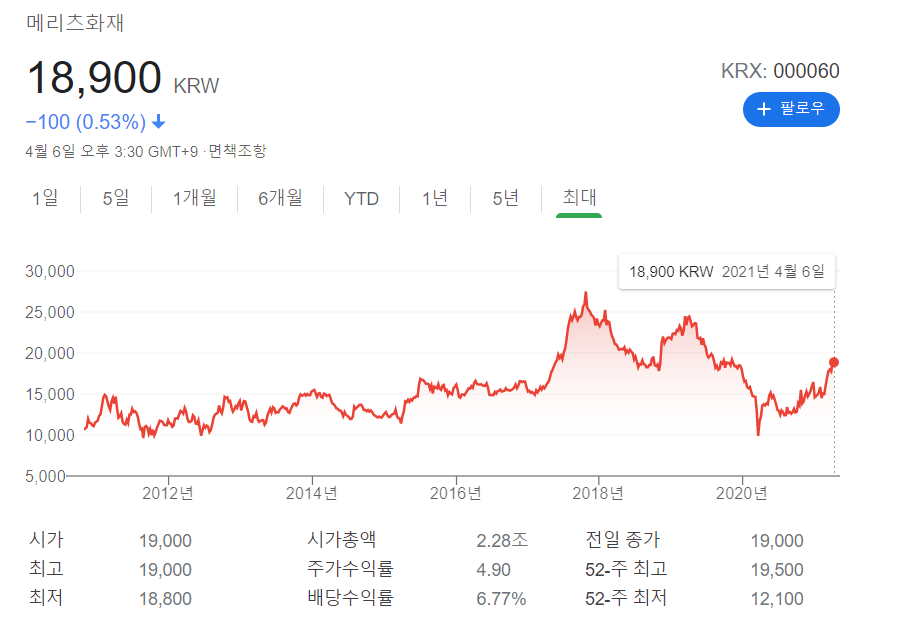Select the YTD tab
Screen dimensions: 902x634
point(361,198)
